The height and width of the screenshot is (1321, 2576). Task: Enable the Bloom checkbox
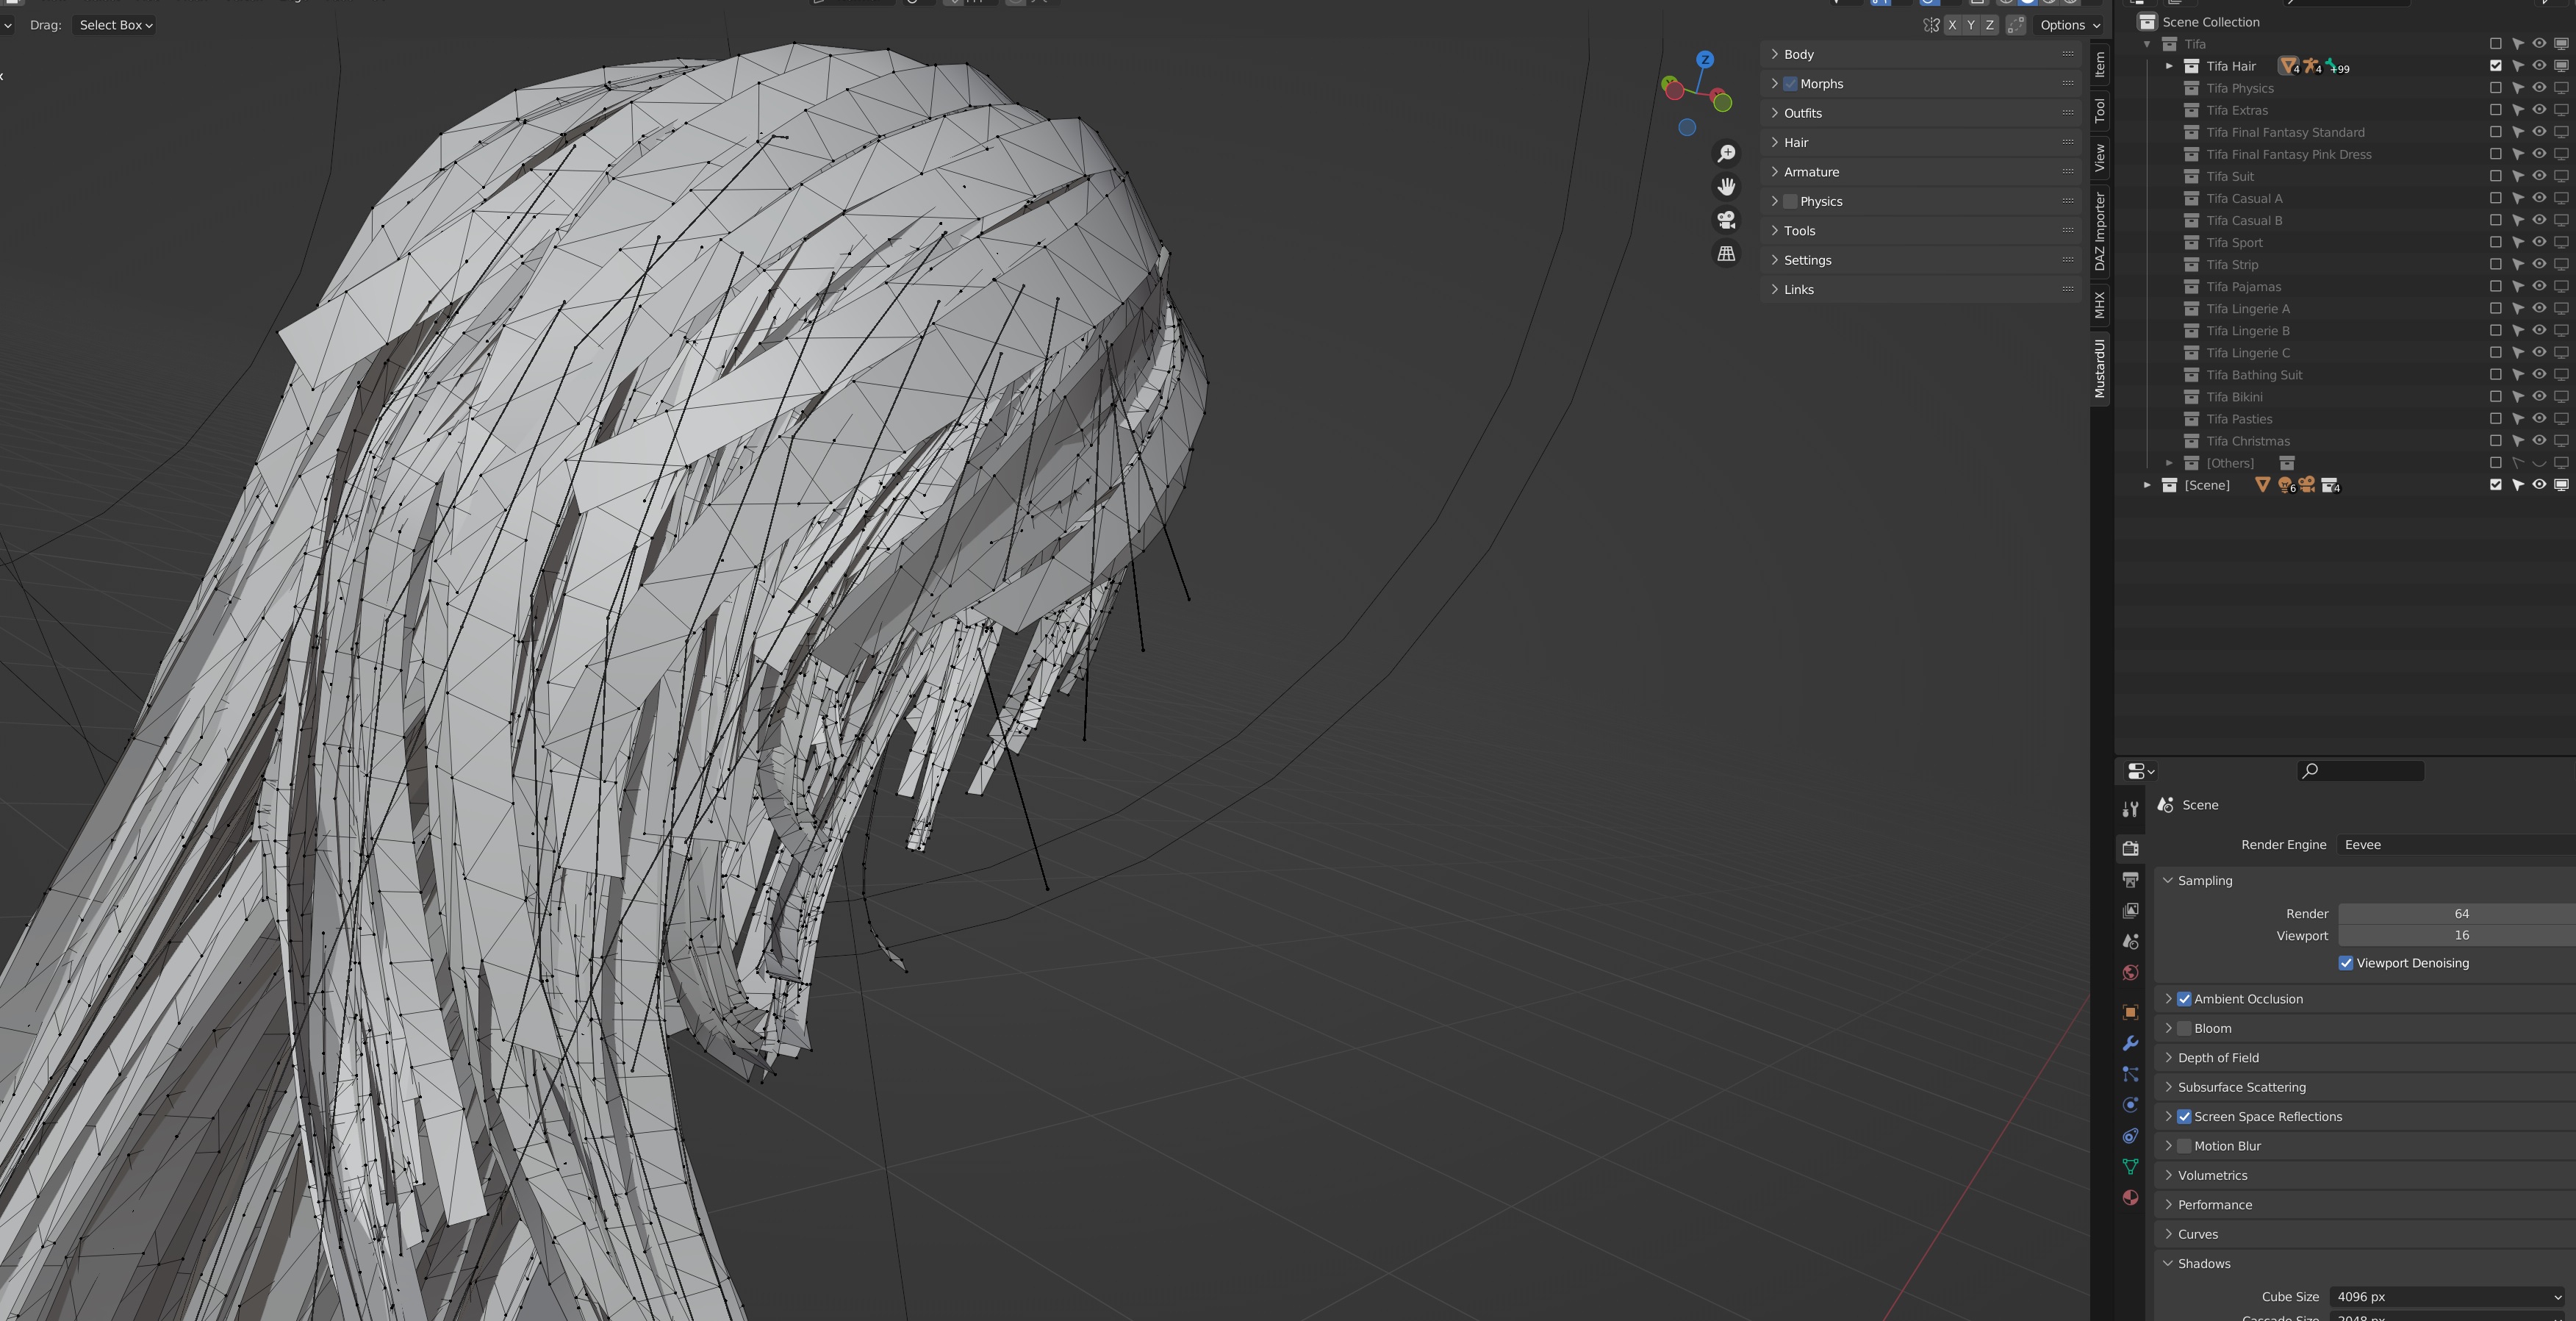click(2184, 1028)
